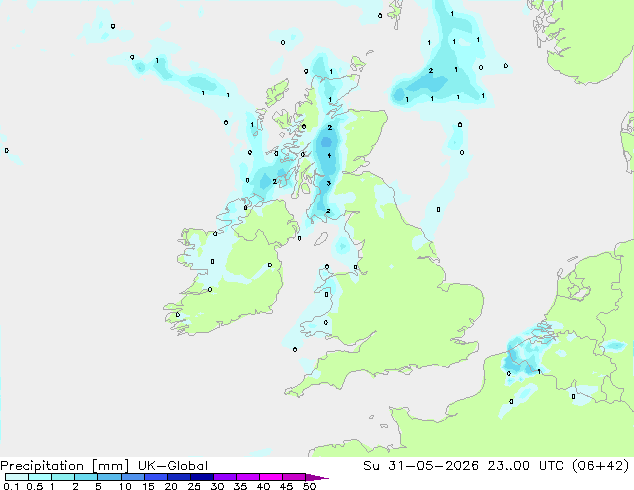
Task: Click the legend scale label "50"
Action: [x=309, y=486]
